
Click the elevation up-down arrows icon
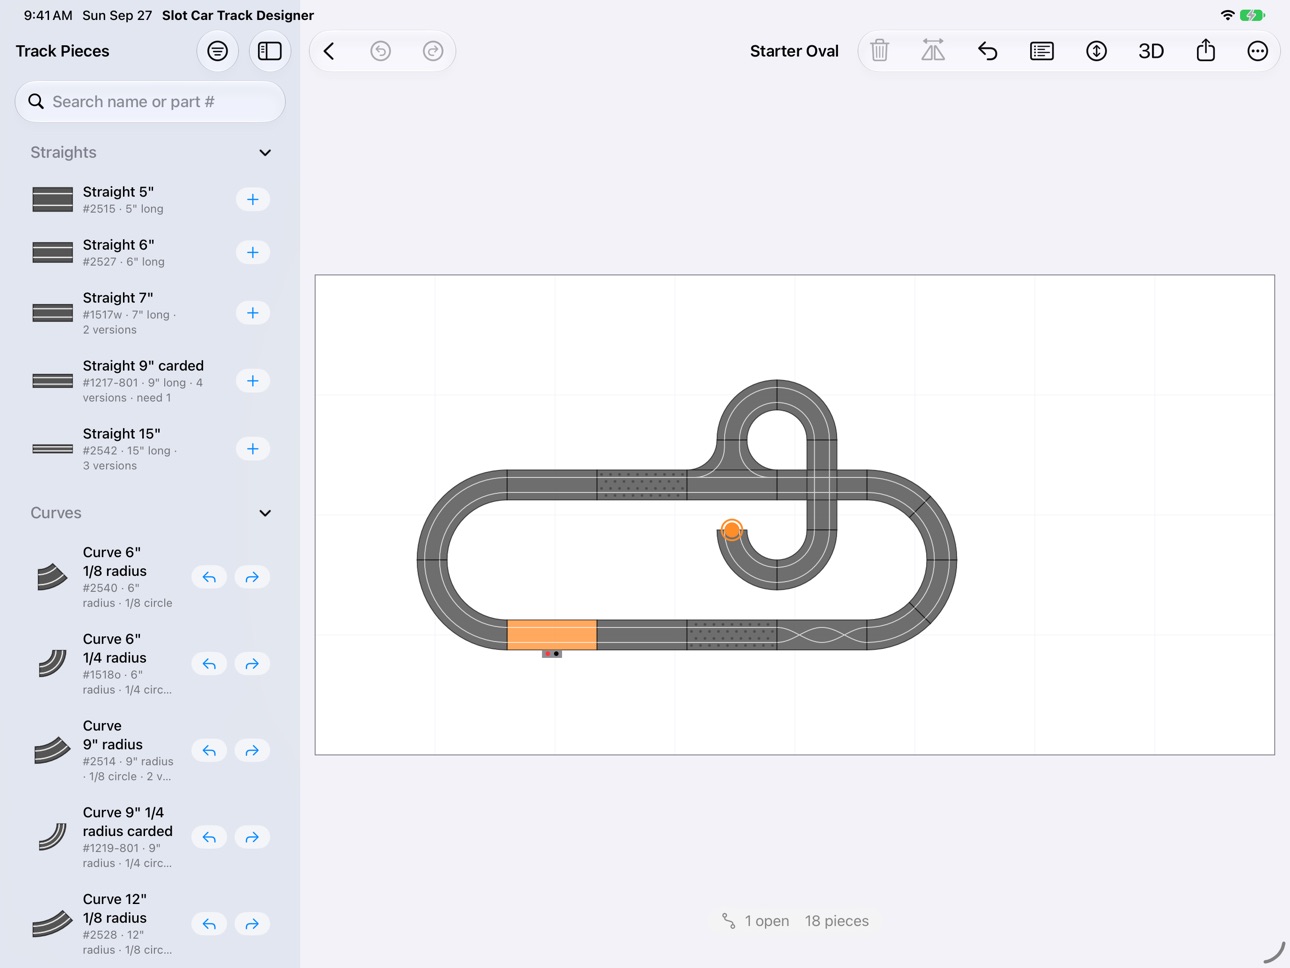1097,51
